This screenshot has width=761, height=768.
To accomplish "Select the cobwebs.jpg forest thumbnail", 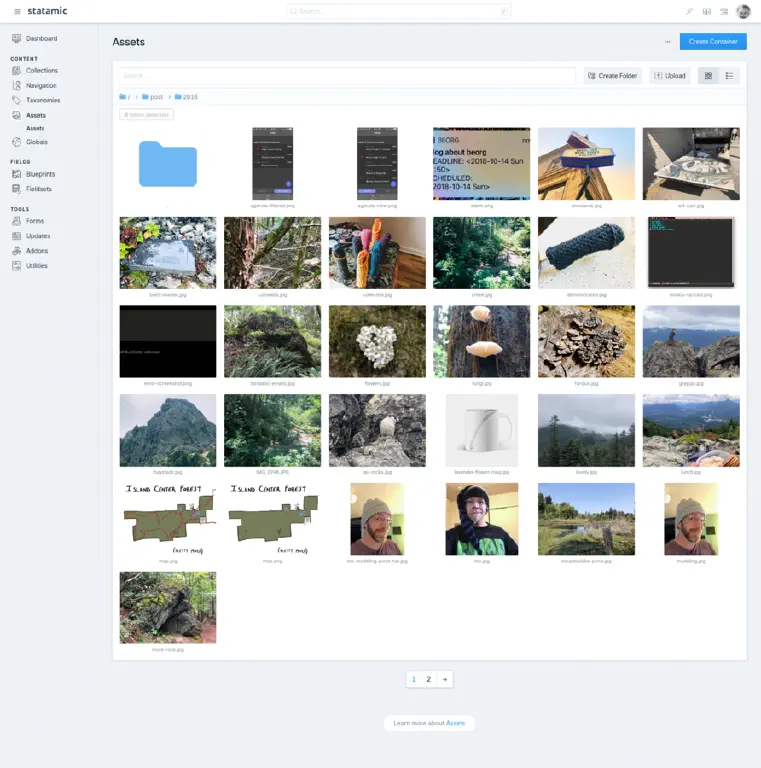I will tap(273, 253).
